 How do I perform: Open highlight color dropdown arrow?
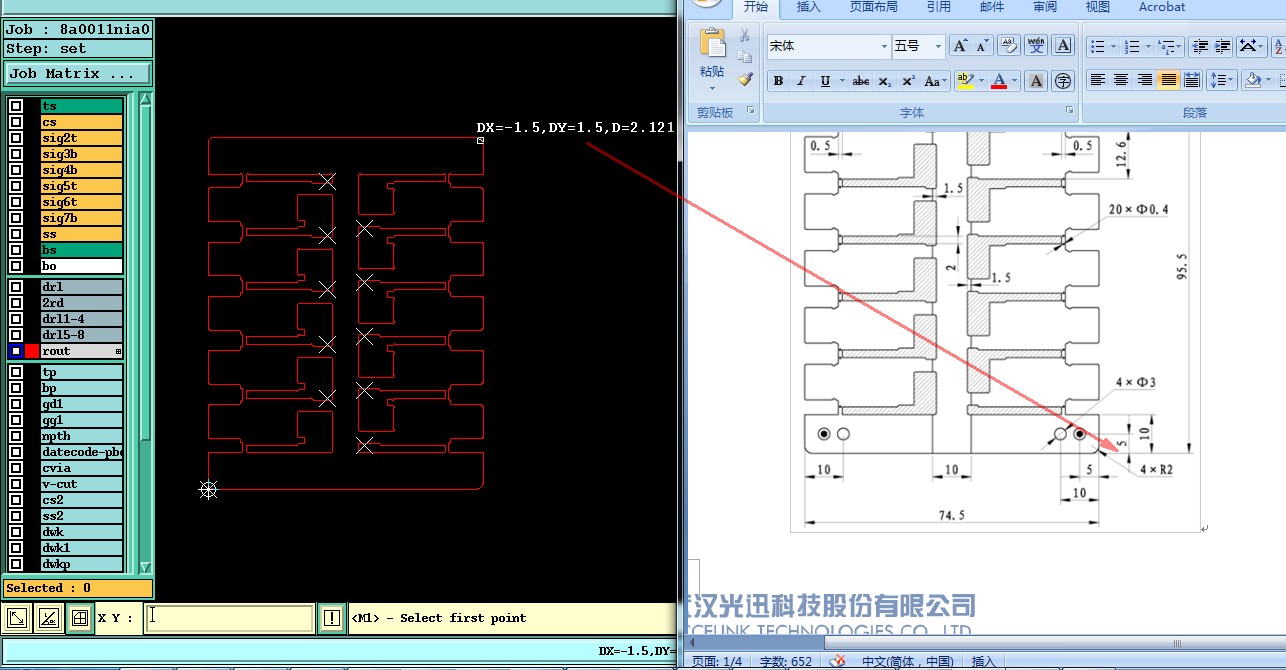point(981,81)
